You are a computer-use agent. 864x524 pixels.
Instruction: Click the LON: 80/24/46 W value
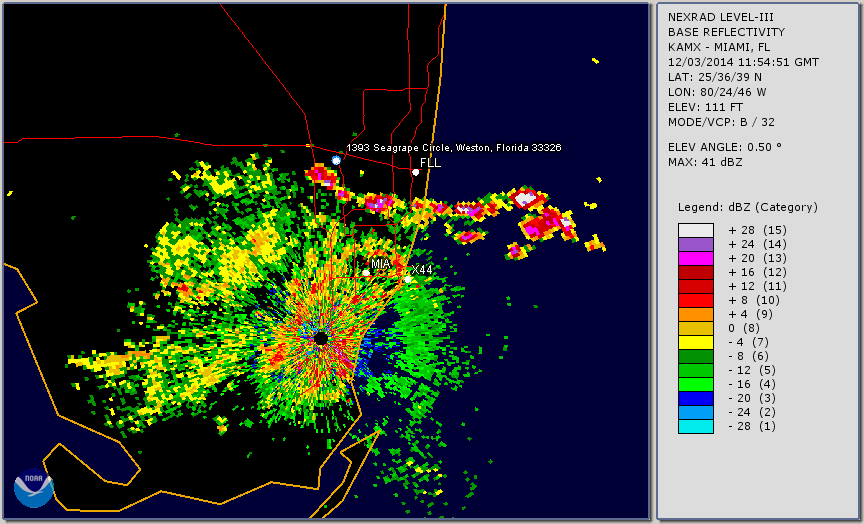(x=717, y=92)
